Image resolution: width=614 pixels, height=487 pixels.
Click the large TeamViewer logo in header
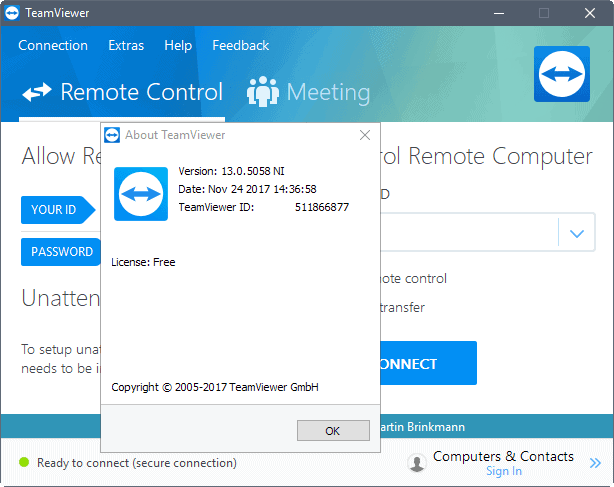pos(562,74)
